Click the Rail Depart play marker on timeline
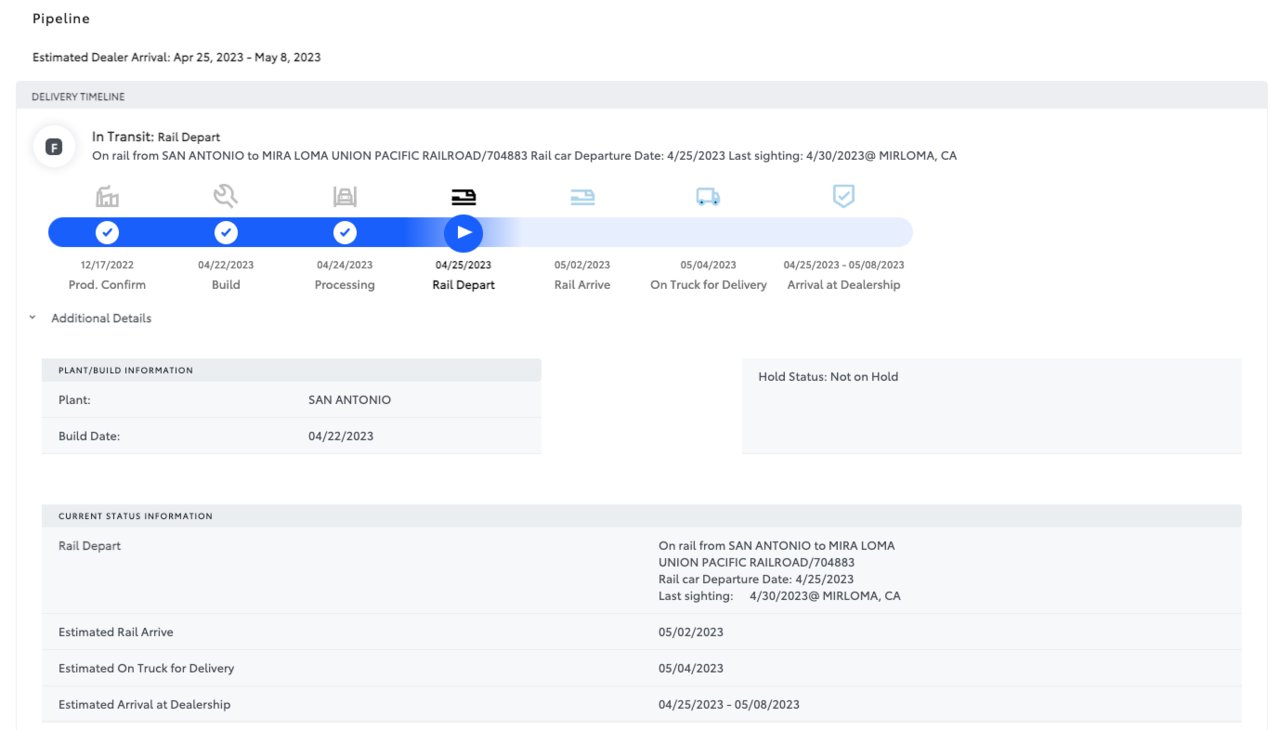The height and width of the screenshot is (730, 1279). click(x=464, y=233)
